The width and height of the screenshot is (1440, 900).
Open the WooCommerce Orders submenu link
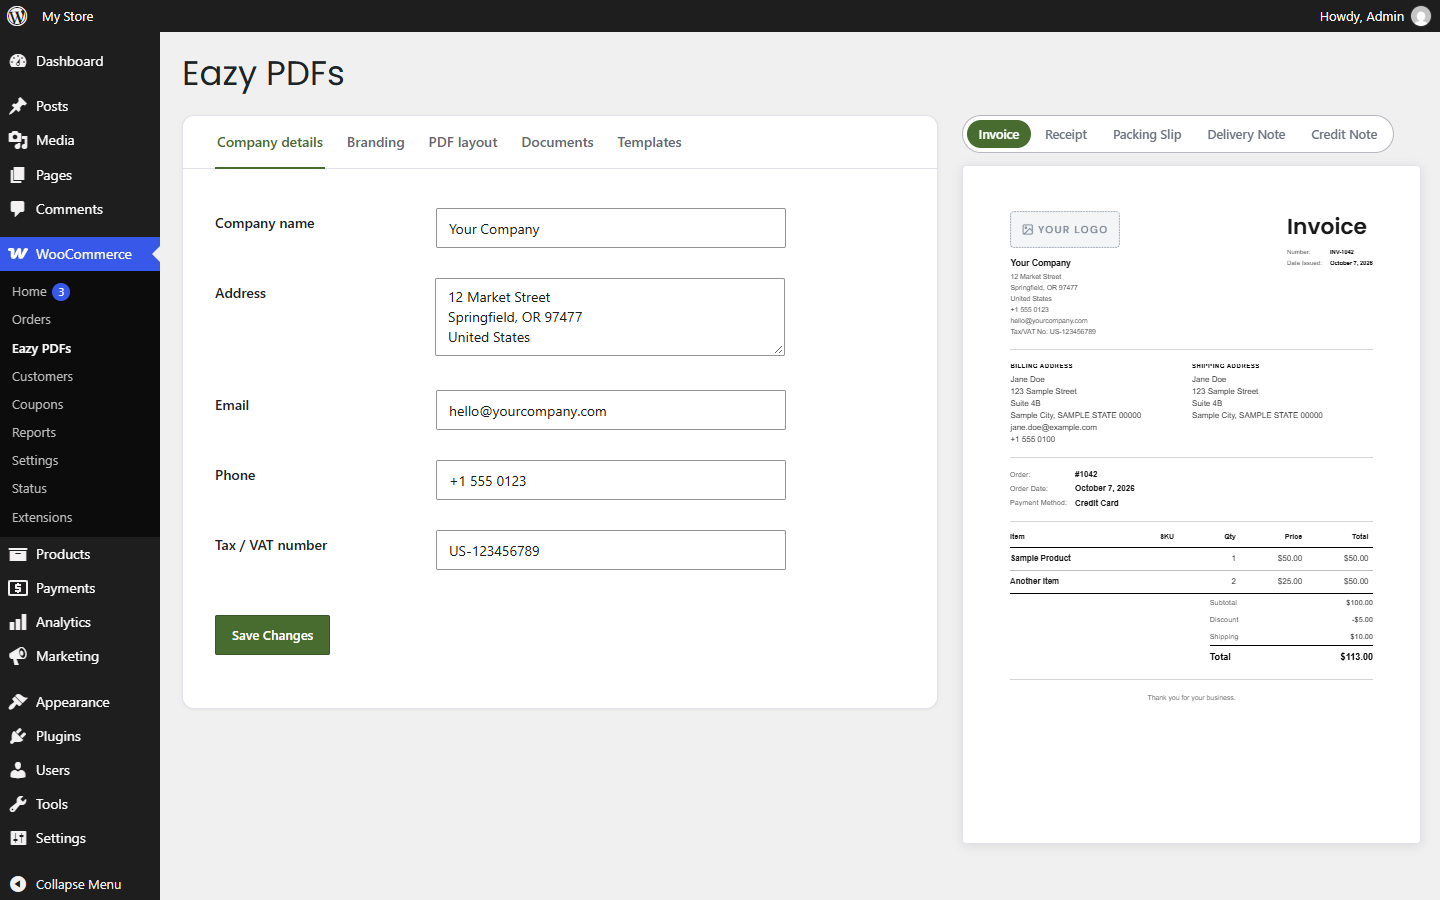(x=31, y=320)
